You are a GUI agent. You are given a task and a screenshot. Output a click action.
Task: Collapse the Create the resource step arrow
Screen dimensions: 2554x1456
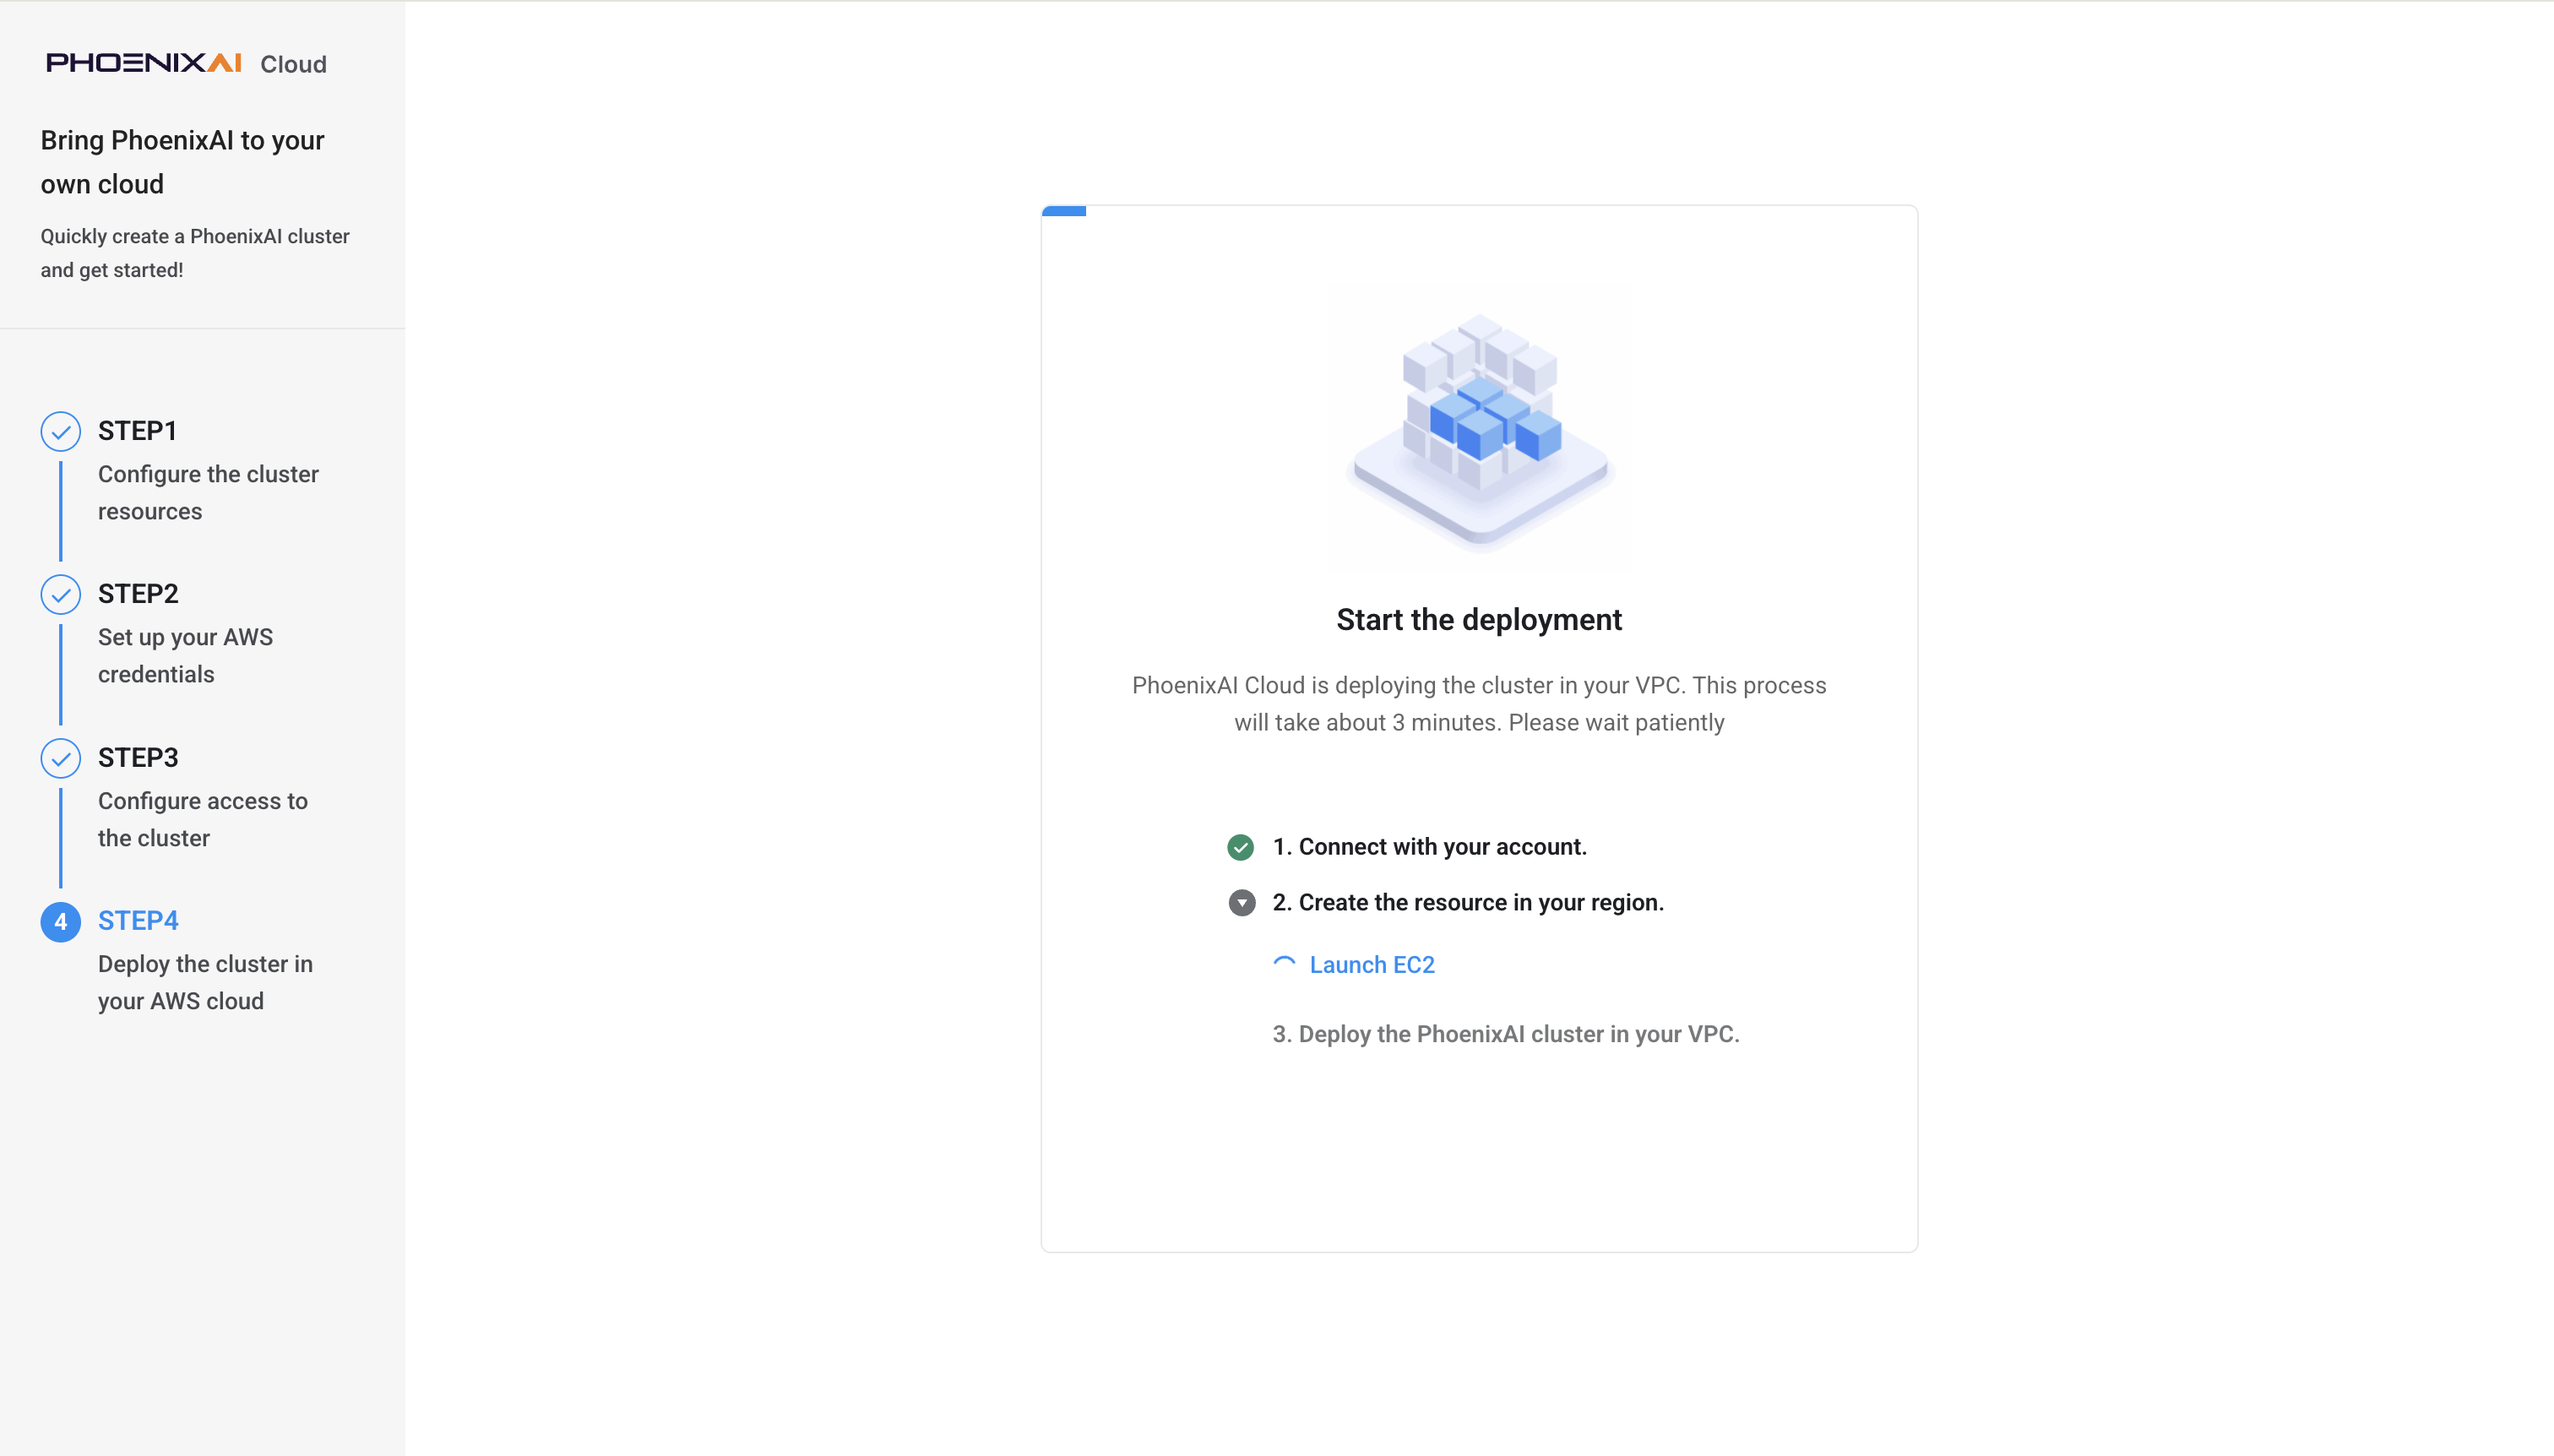pos(1241,903)
